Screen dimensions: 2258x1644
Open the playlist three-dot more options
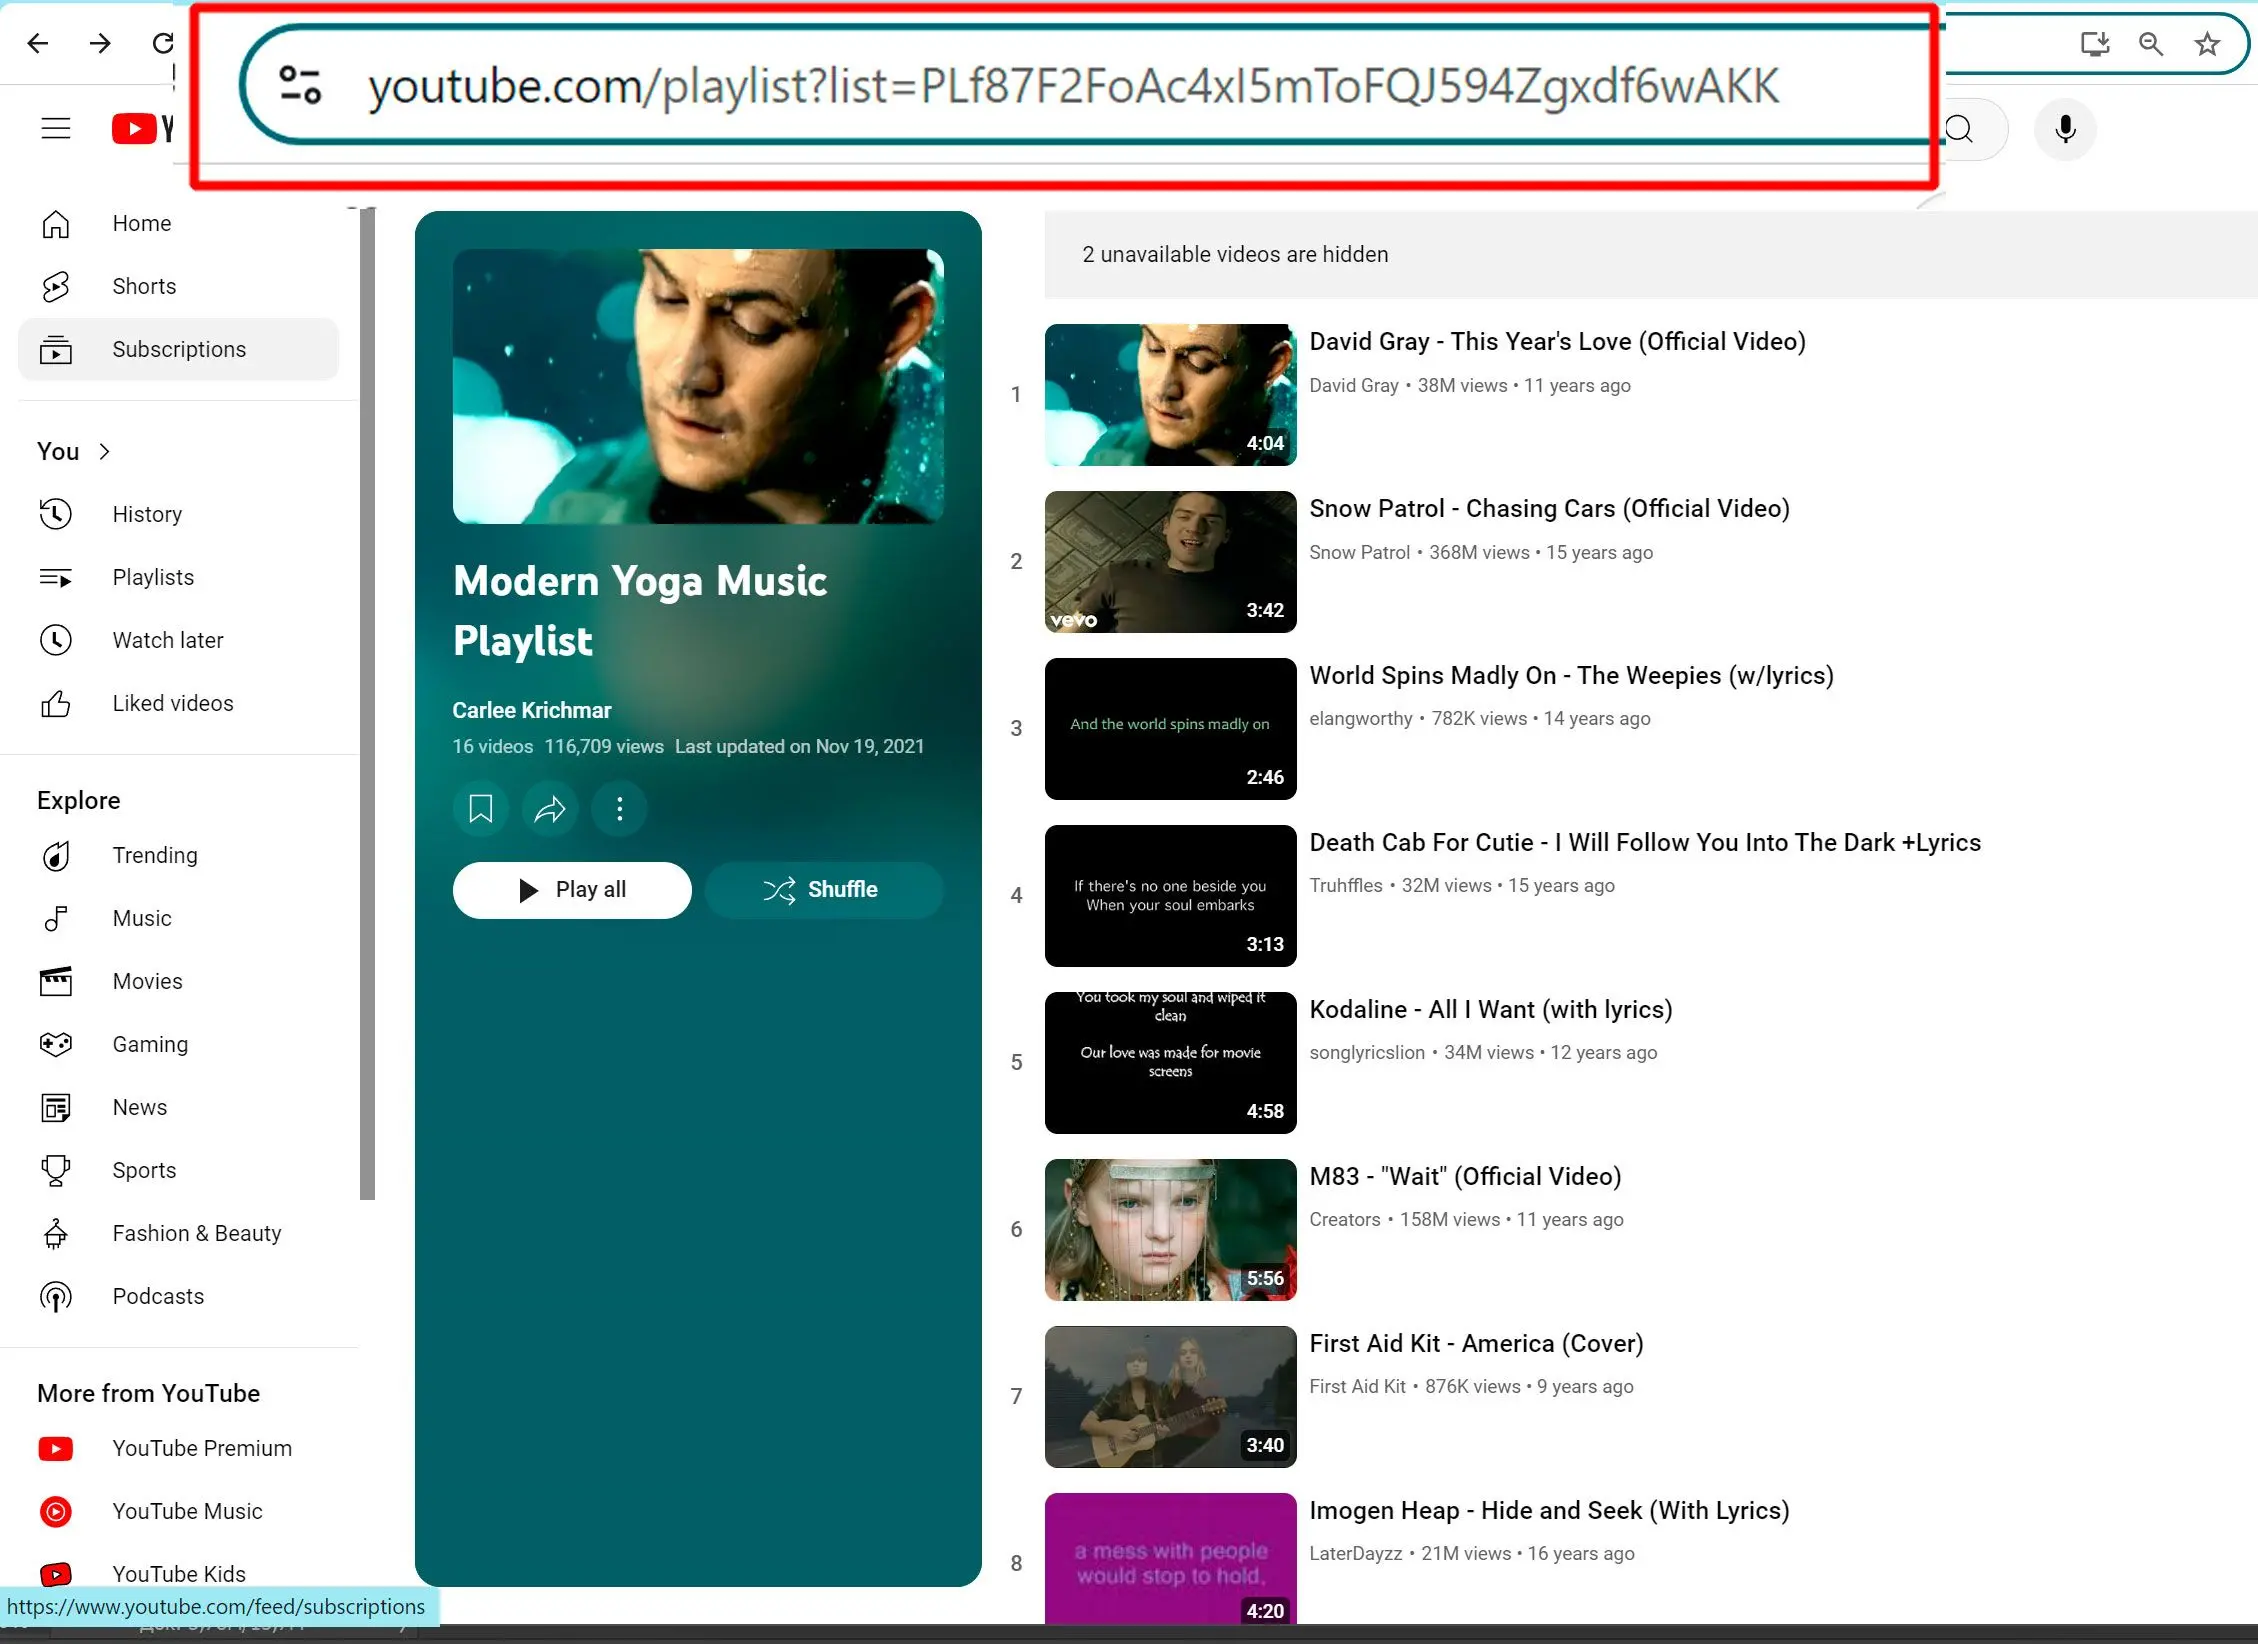(620, 808)
